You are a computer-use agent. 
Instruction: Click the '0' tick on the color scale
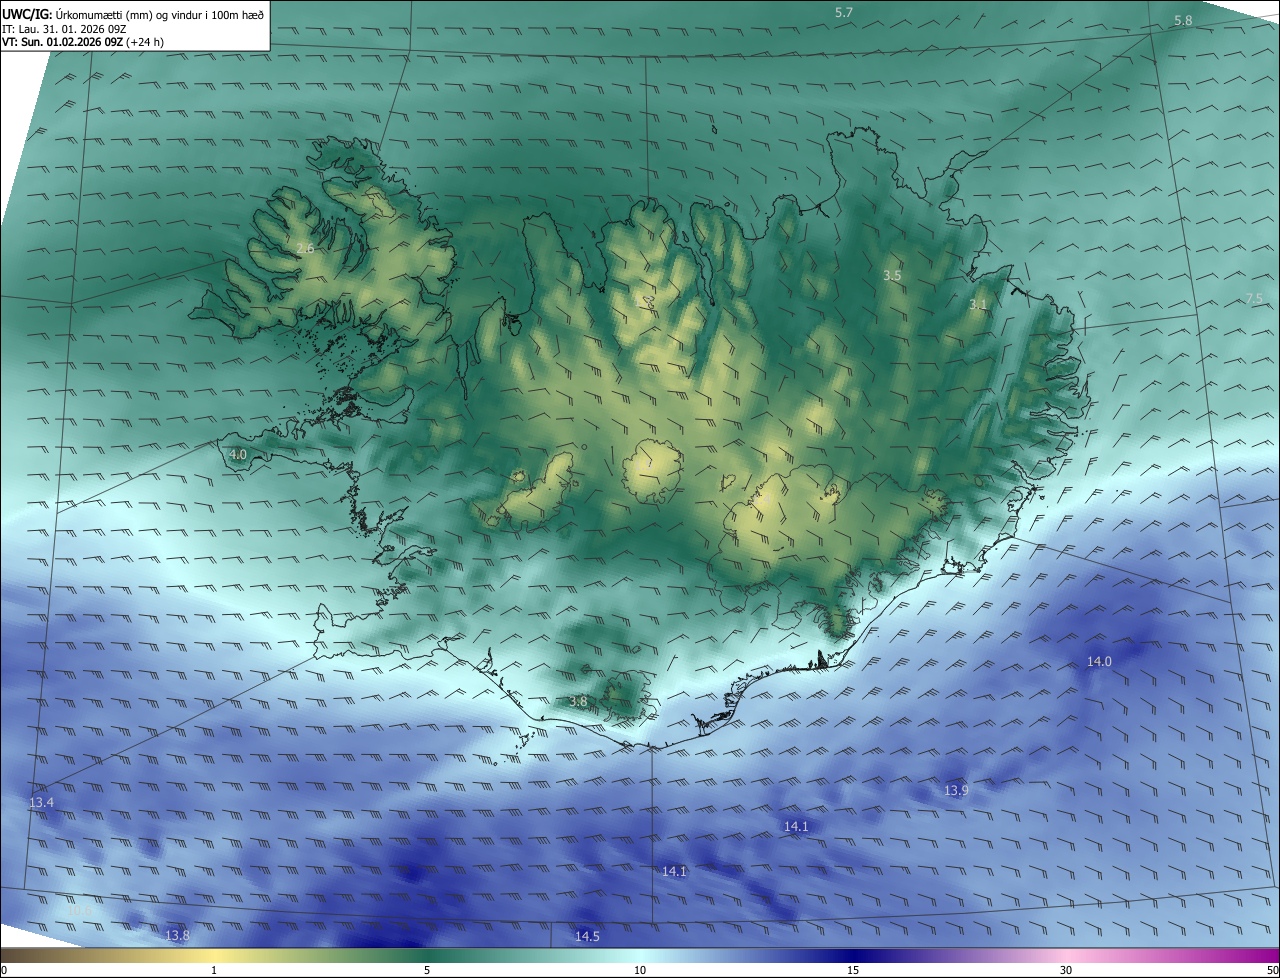tap(3, 970)
